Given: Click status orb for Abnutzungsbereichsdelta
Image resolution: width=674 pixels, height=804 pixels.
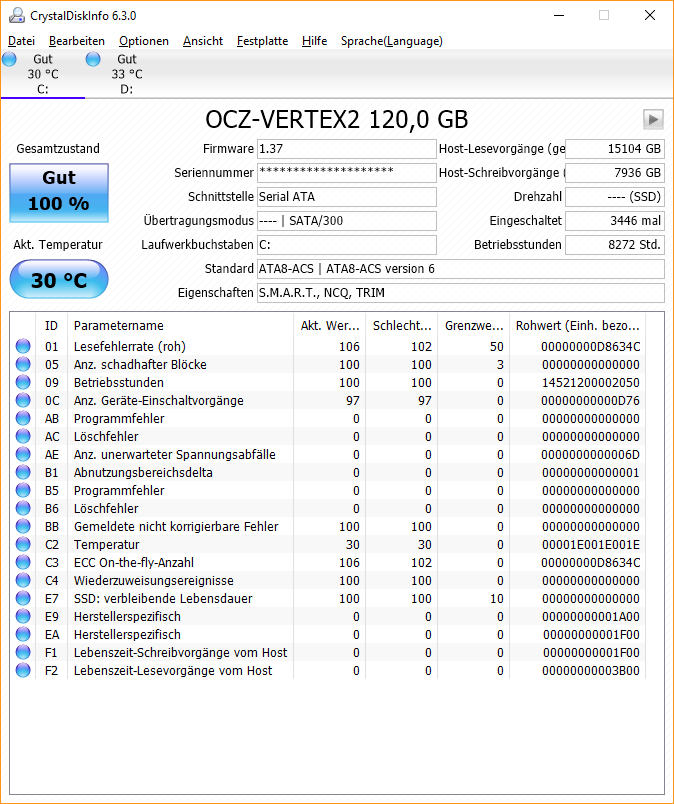Looking at the screenshot, I should tap(23, 472).
